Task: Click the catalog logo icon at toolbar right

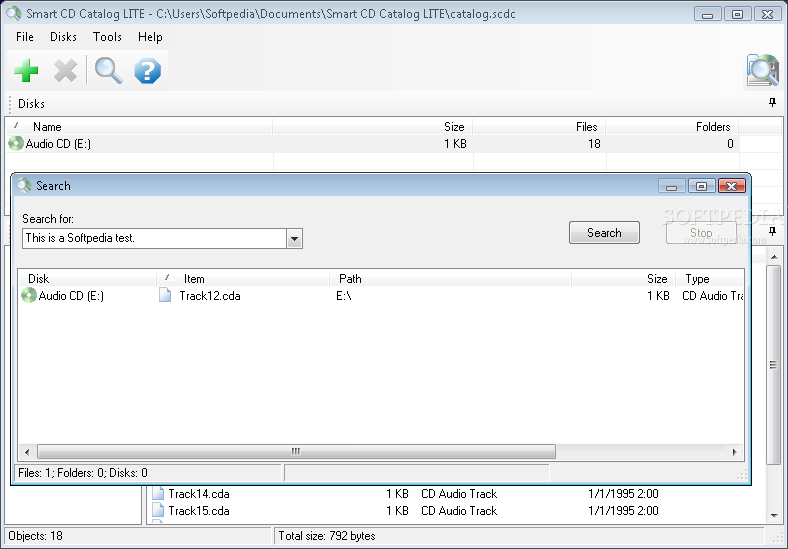Action: point(762,70)
